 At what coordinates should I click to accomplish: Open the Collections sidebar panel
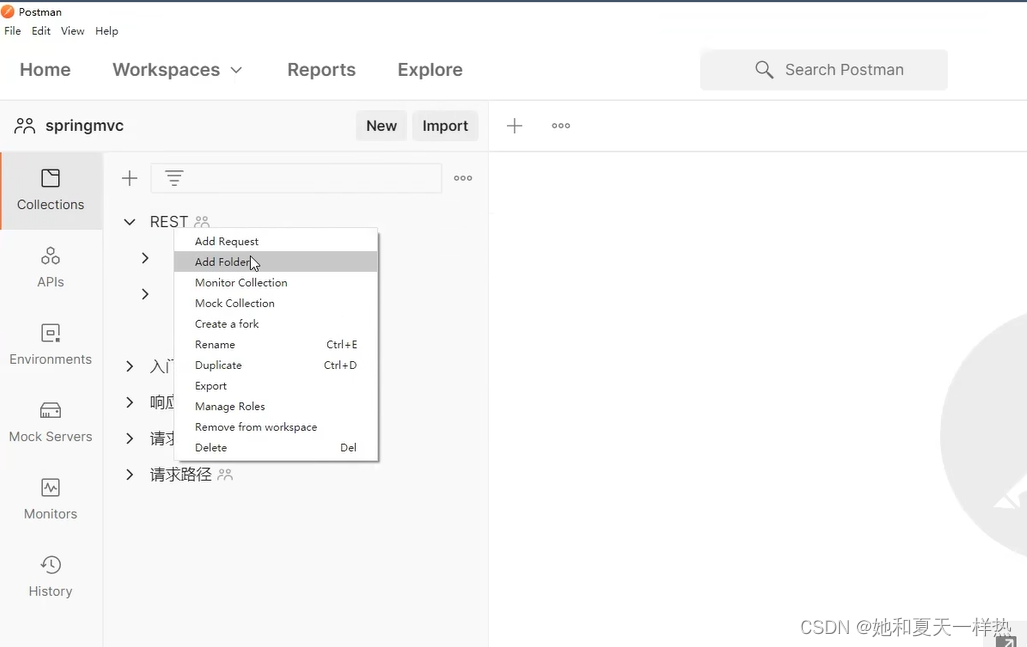(51, 191)
